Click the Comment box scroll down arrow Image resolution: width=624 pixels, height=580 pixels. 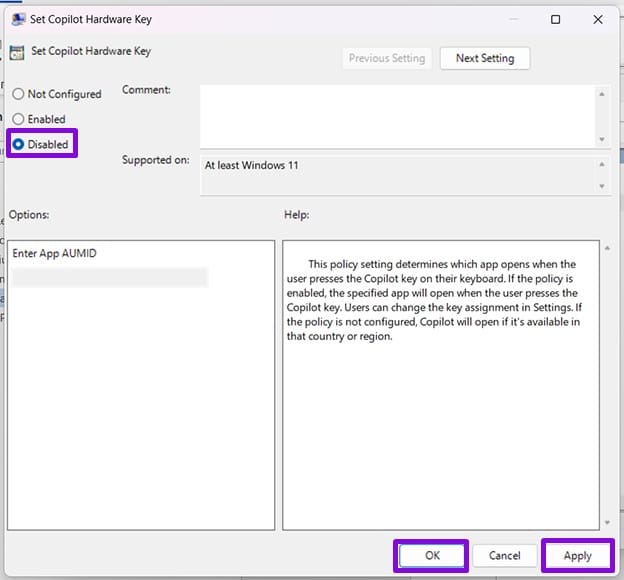pyautogui.click(x=602, y=139)
